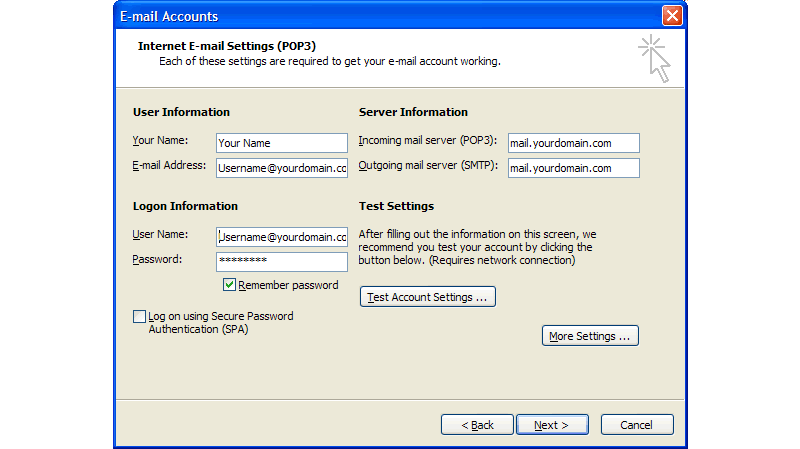Image resolution: width=800 pixels, height=449 pixels.
Task: Click the Test Account Settings button
Action: pyautogui.click(x=428, y=296)
